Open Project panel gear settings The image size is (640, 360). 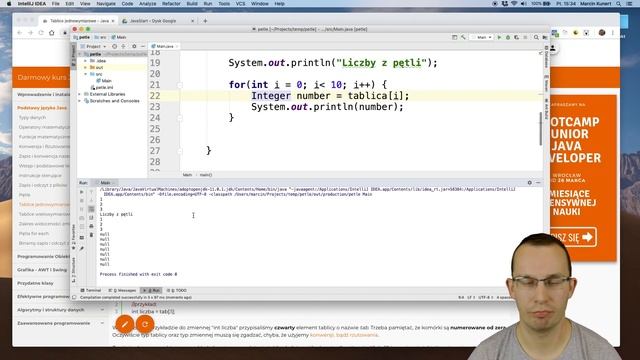pos(134,47)
